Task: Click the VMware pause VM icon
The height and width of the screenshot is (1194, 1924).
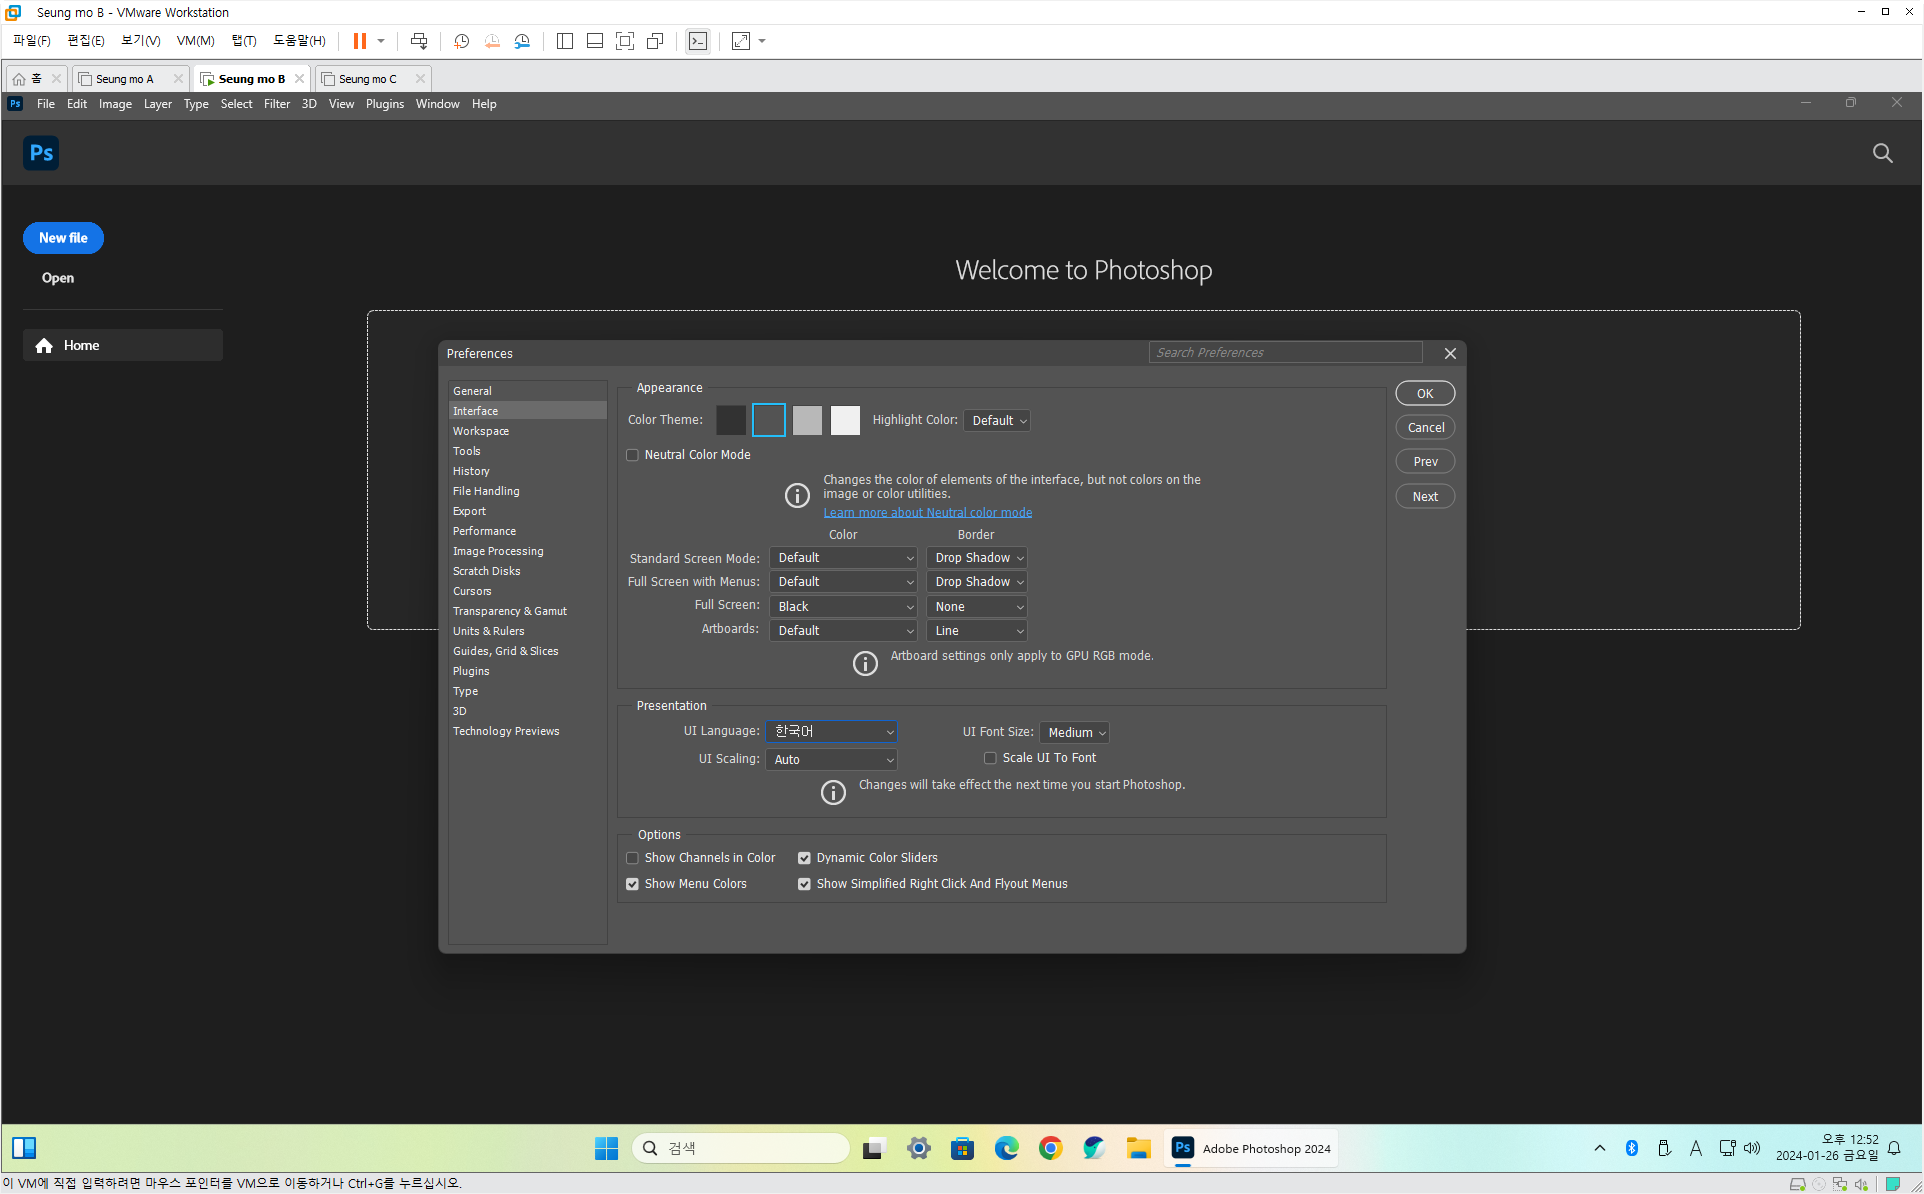Action: pyautogui.click(x=359, y=41)
